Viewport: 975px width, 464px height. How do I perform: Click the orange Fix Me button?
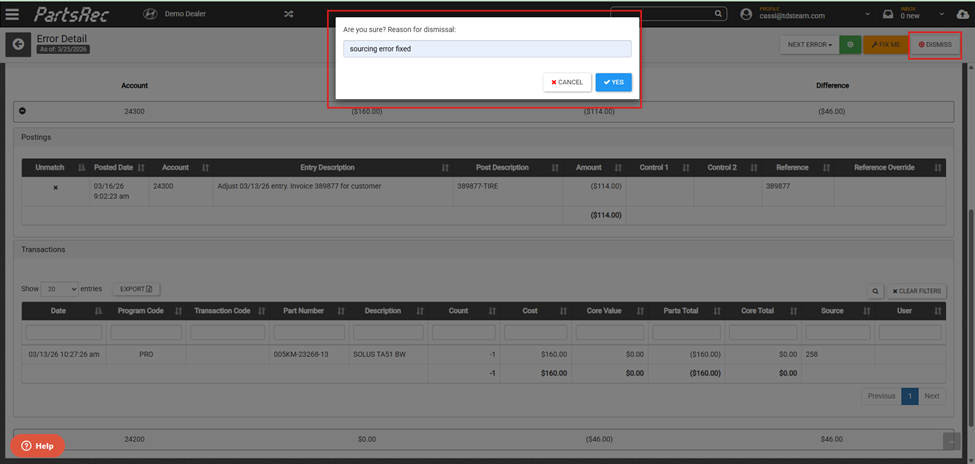point(885,44)
